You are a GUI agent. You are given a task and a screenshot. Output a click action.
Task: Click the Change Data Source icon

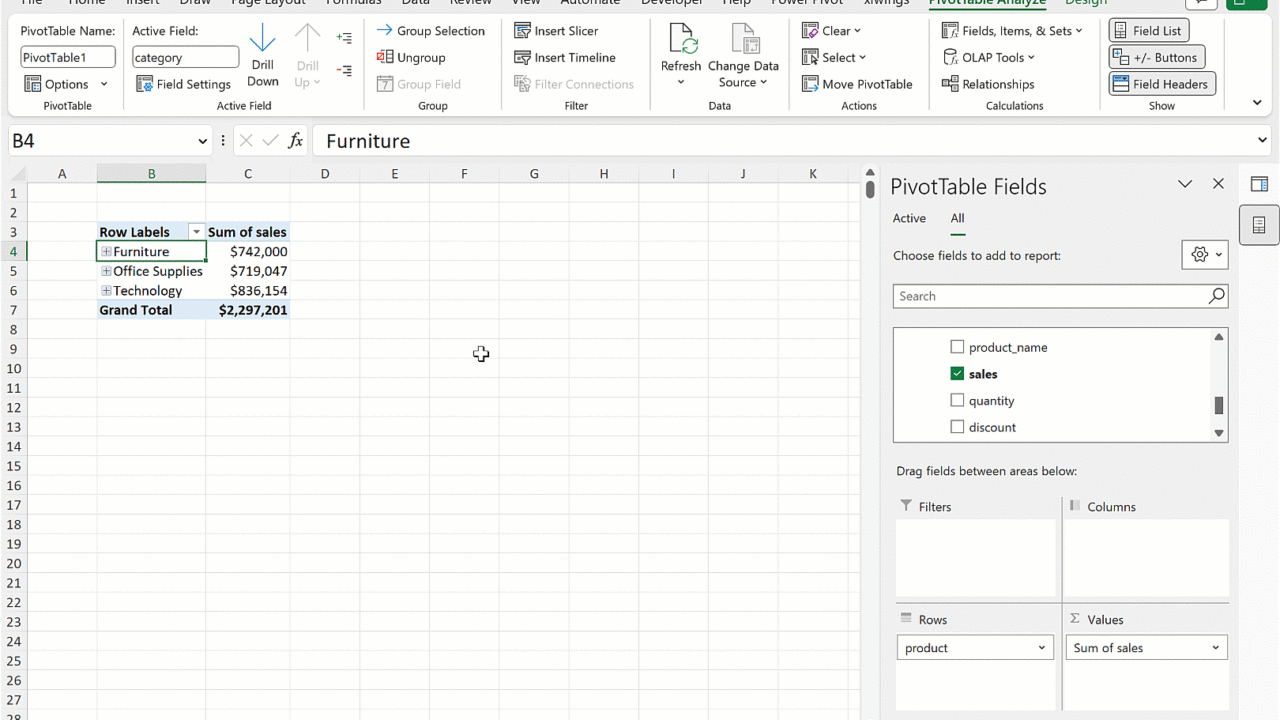tap(744, 40)
